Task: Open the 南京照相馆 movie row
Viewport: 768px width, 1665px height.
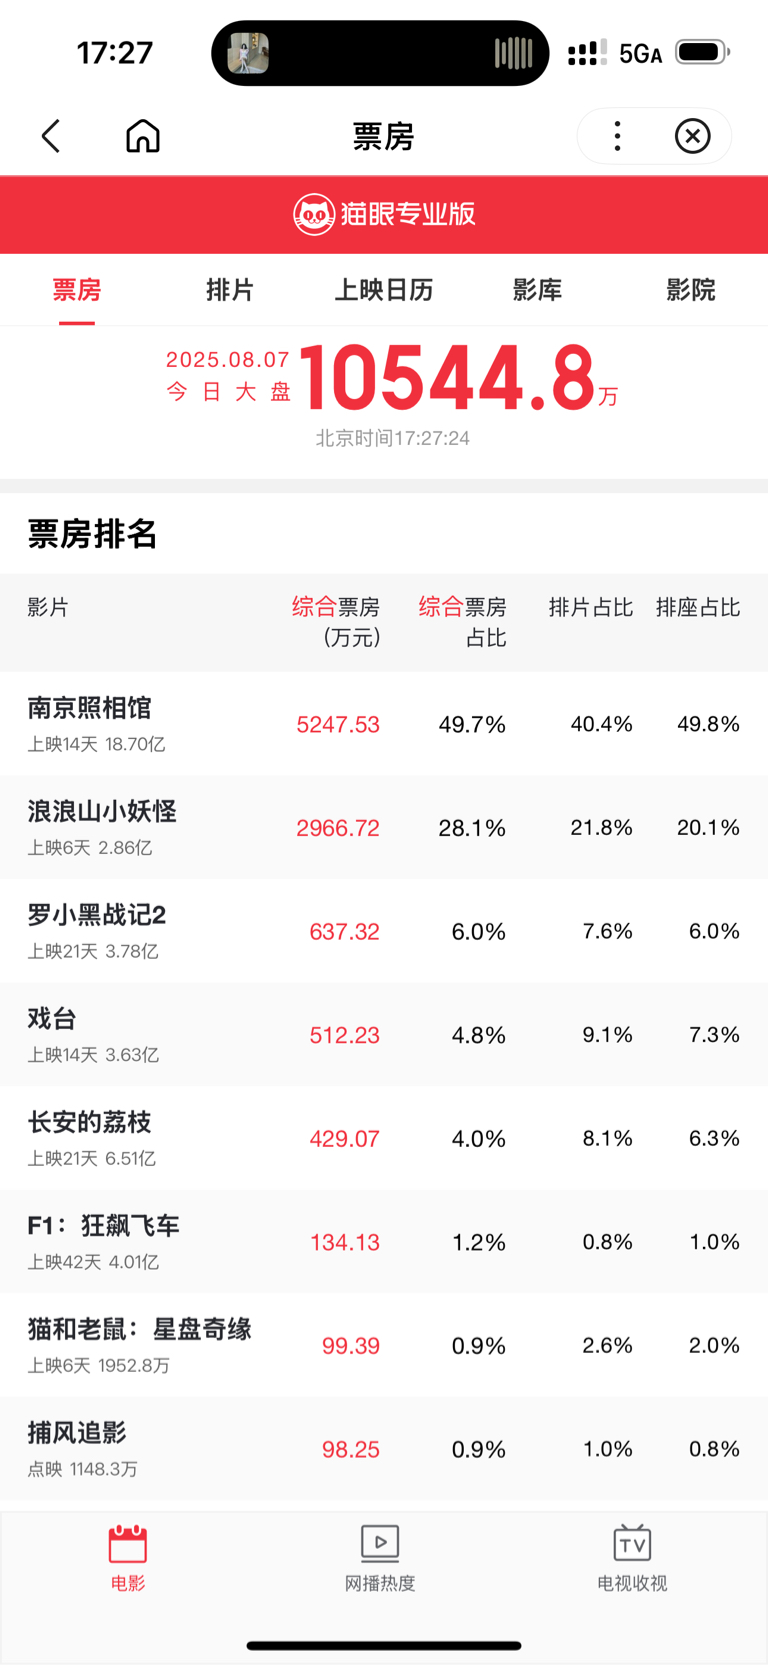Action: (x=384, y=723)
